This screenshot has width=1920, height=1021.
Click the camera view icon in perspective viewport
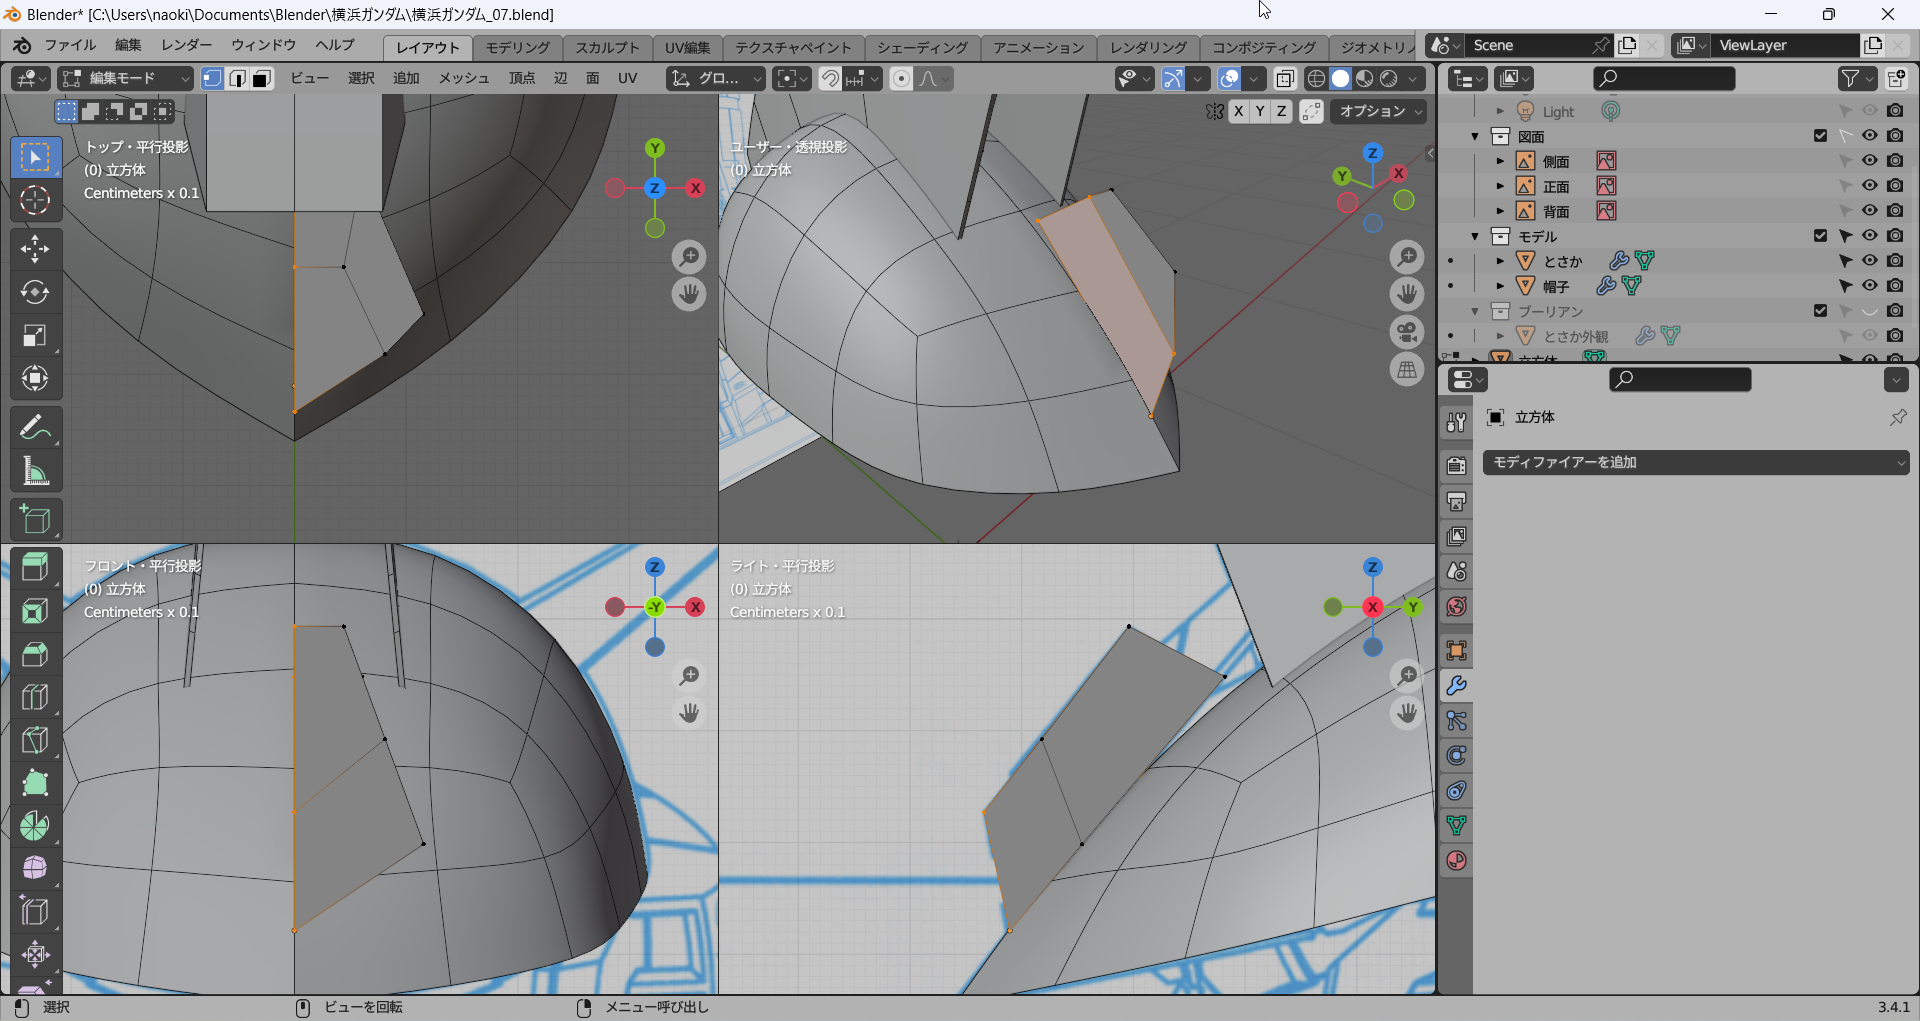[1407, 332]
